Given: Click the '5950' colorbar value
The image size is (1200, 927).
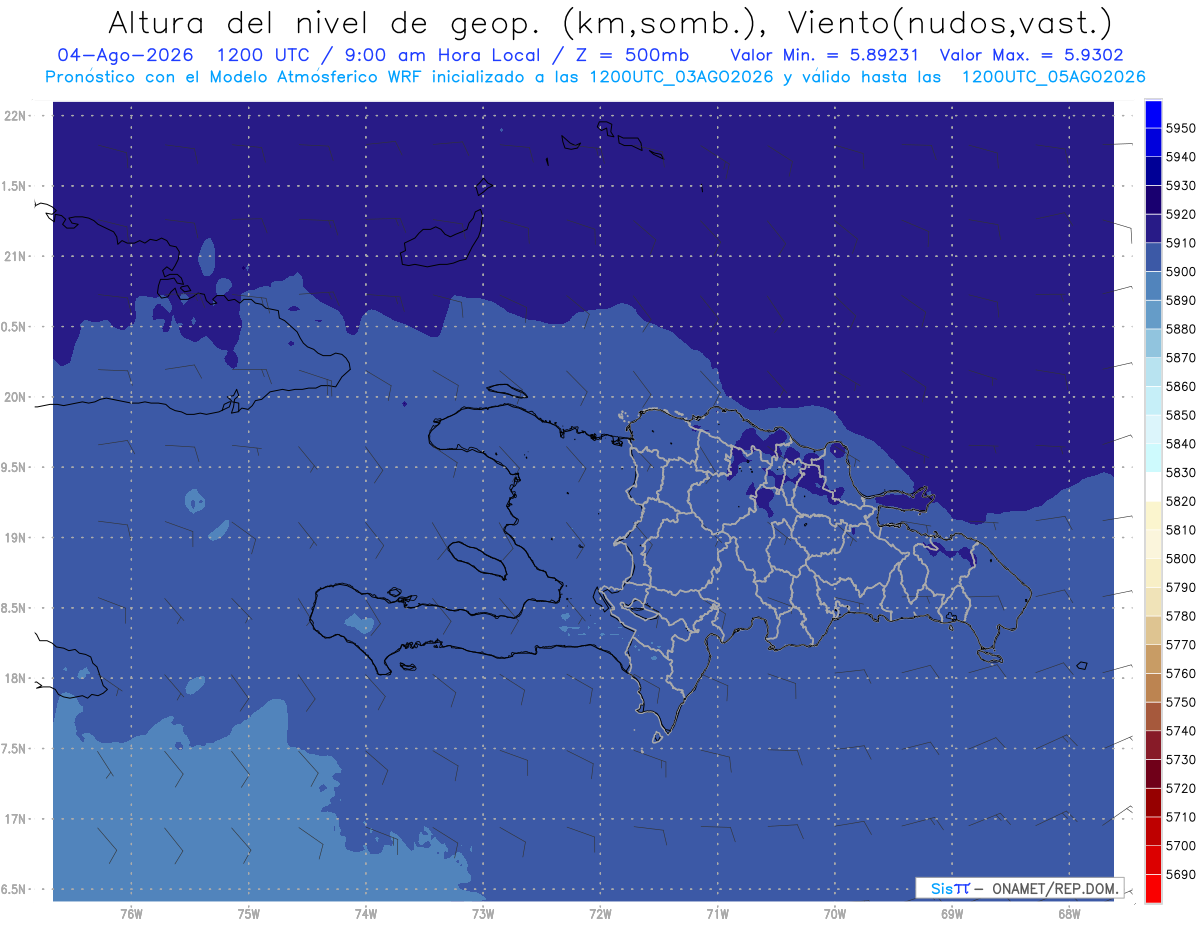Looking at the screenshot, I should (x=1180, y=129).
